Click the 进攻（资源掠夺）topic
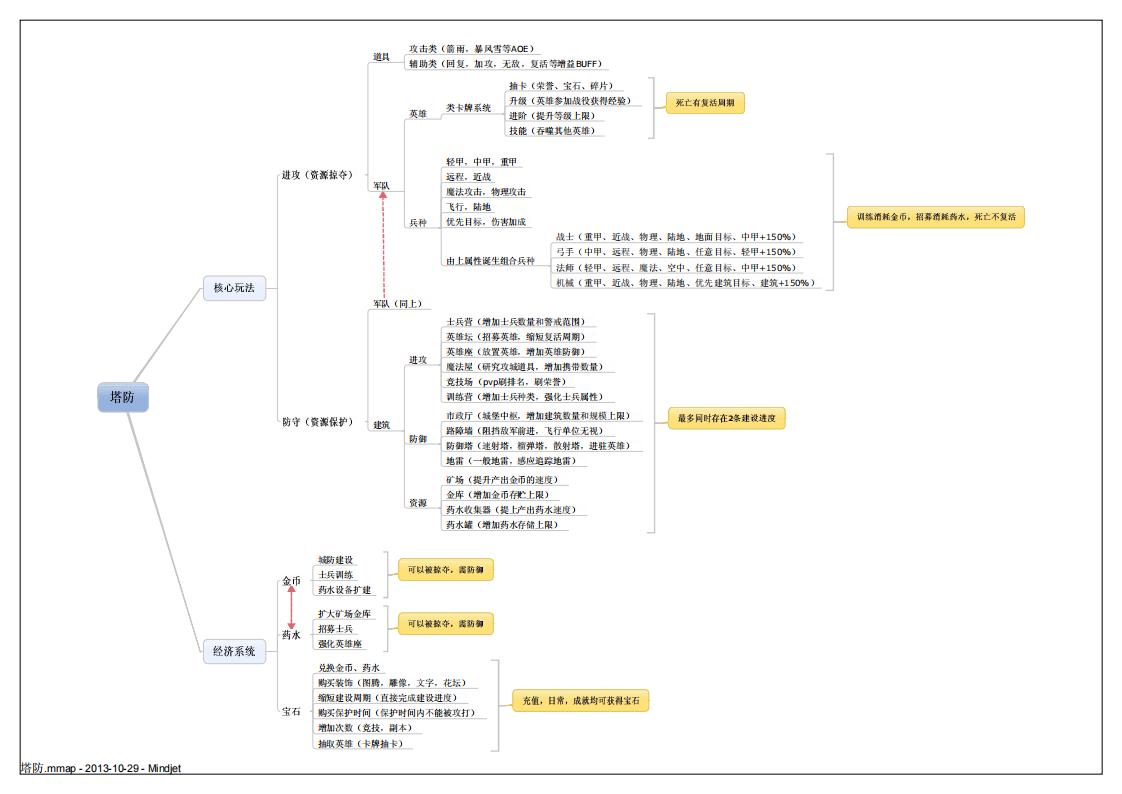1122x794 pixels. tap(316, 174)
